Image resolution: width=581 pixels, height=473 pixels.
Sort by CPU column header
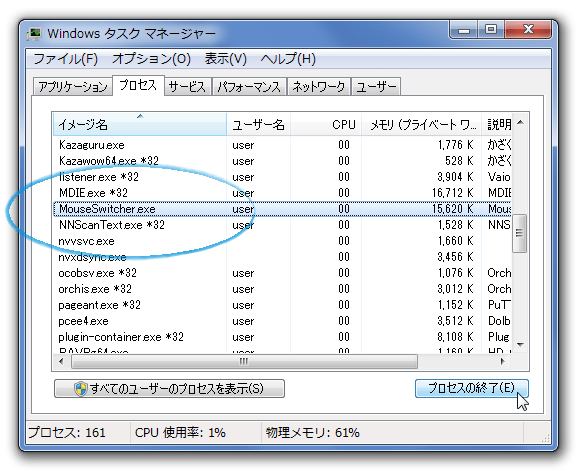point(326,124)
